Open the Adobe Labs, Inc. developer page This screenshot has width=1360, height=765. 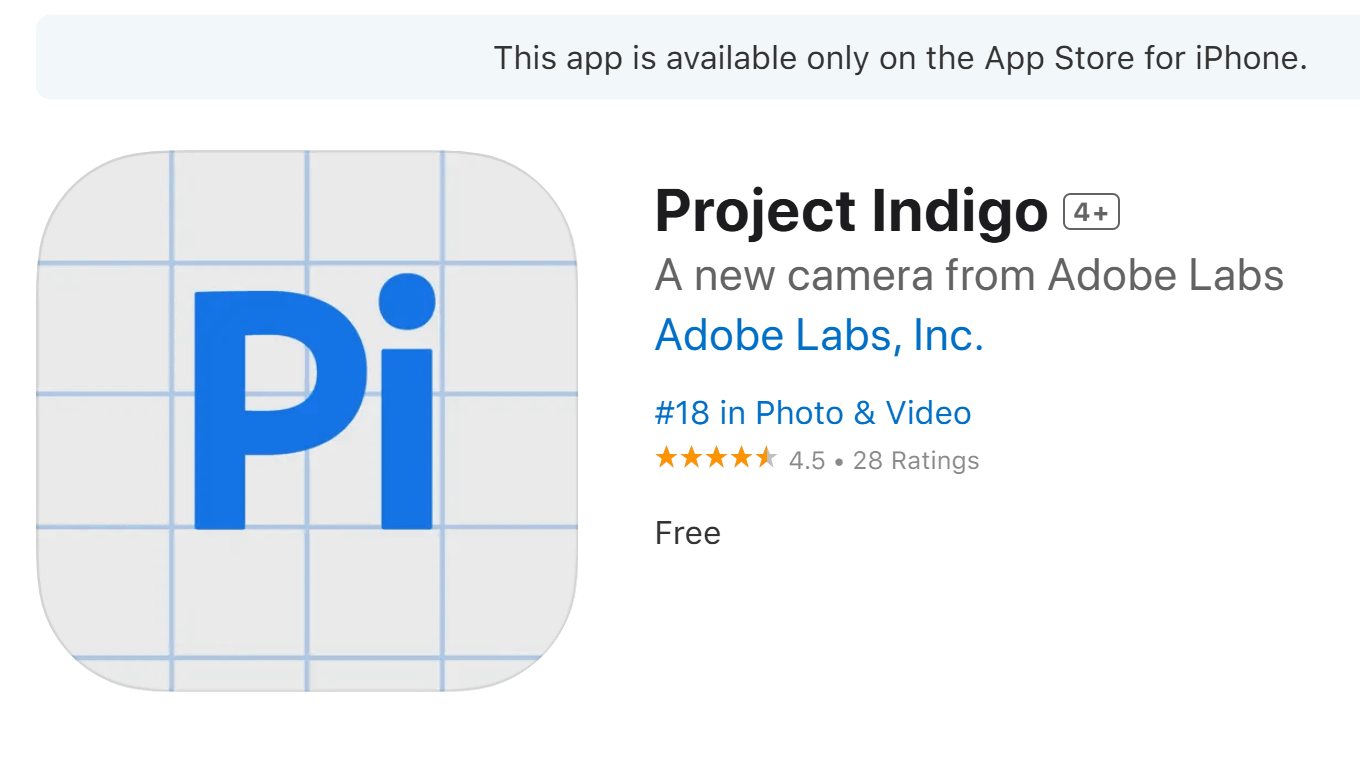(818, 336)
